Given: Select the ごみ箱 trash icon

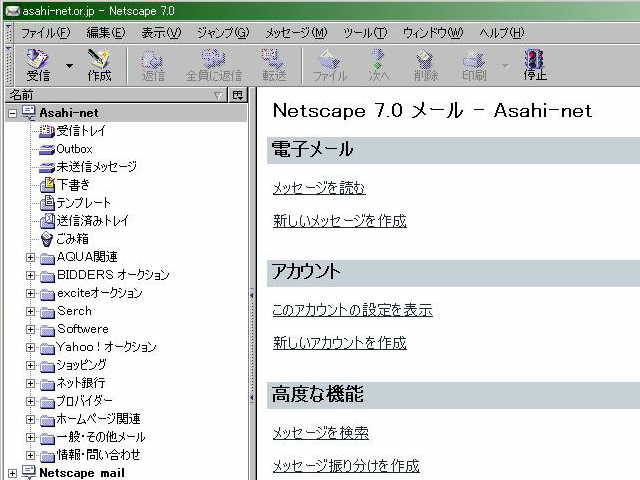Looking at the screenshot, I should click(x=47, y=239).
